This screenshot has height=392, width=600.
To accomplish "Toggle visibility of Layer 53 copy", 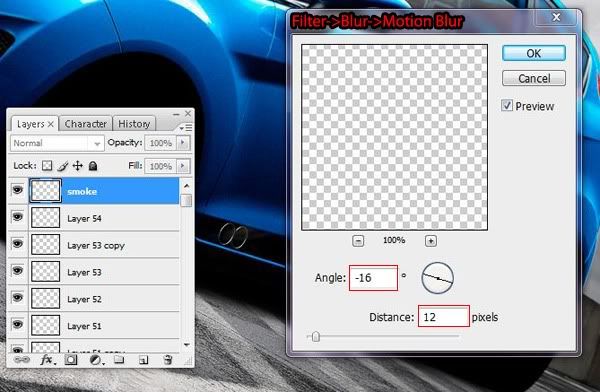I will click(17, 244).
